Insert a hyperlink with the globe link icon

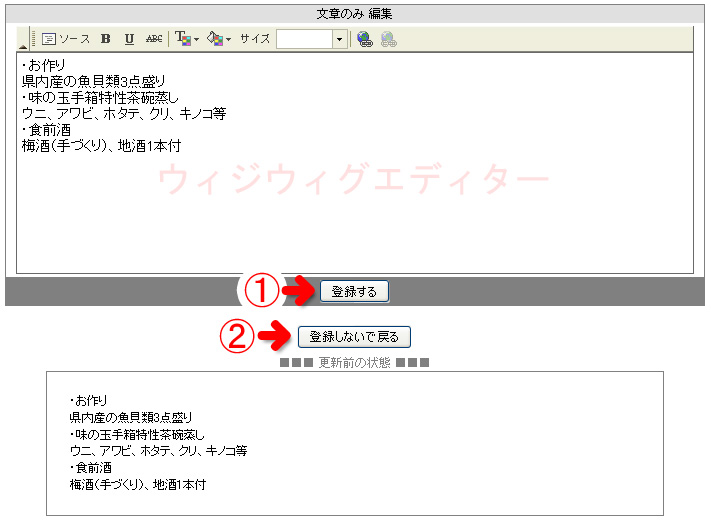(365, 39)
